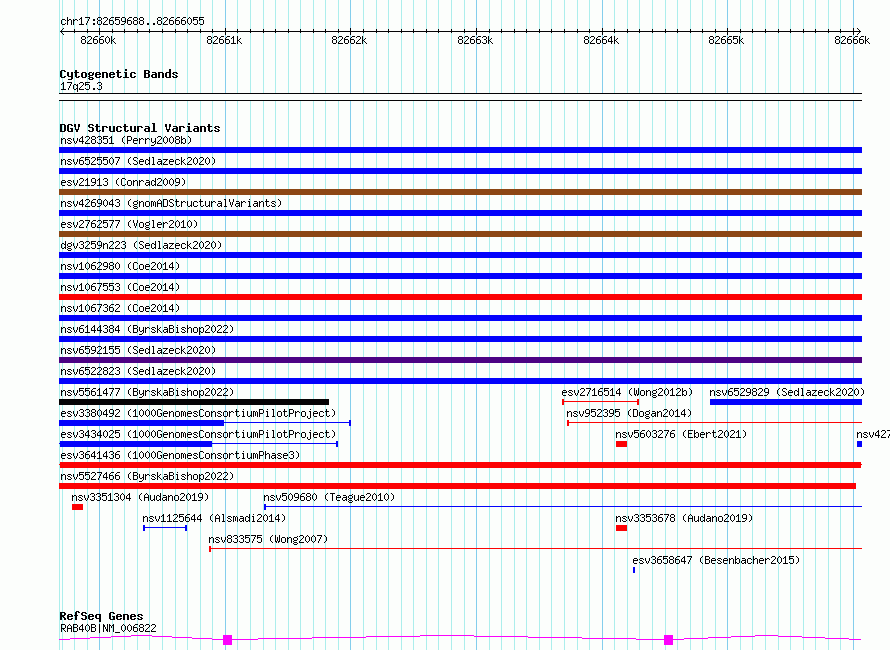Screen dimensions: 890x650
Task: Select the tiny blue mark under esv3658647
Action: point(634,570)
